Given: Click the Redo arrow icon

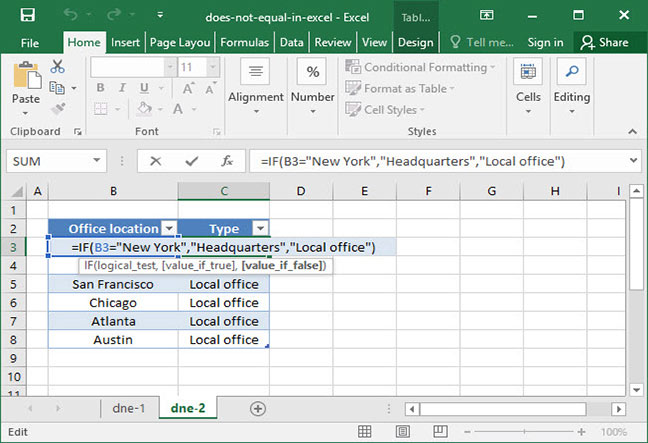Looking at the screenshot, I should (x=114, y=15).
